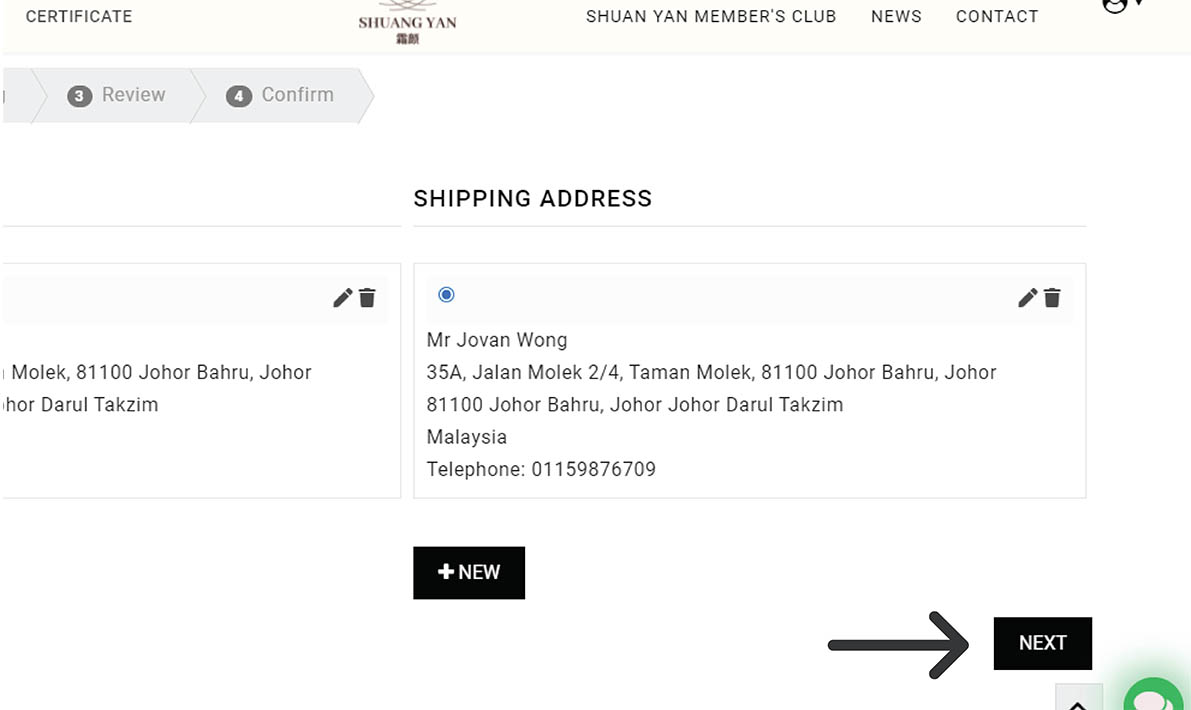
Task: Open the News menu item
Action: (x=896, y=16)
